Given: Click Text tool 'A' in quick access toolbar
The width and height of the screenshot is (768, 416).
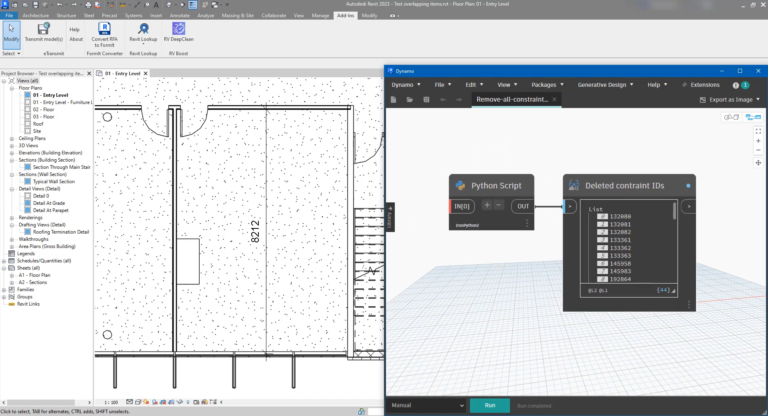Looking at the screenshot, I should pyautogui.click(x=156, y=4).
